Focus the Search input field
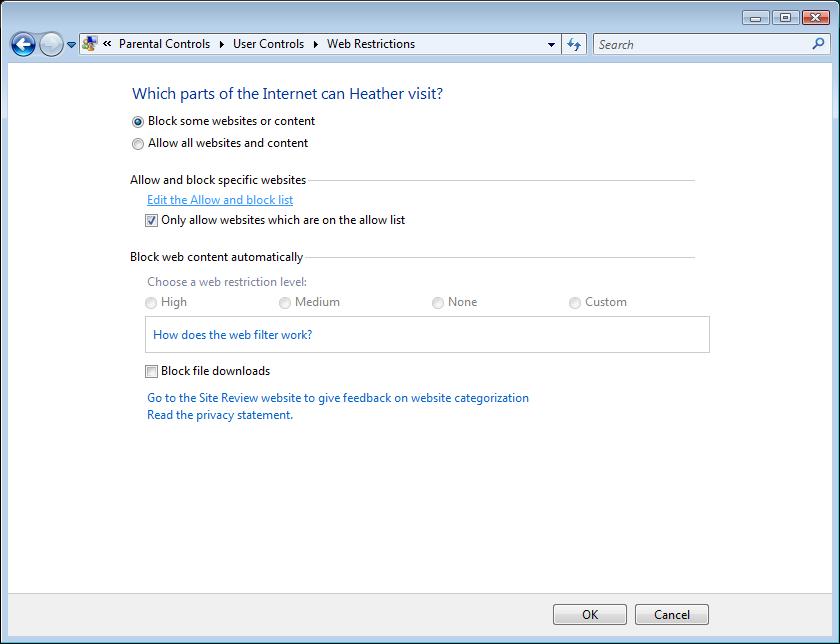840x644 pixels. pos(702,44)
